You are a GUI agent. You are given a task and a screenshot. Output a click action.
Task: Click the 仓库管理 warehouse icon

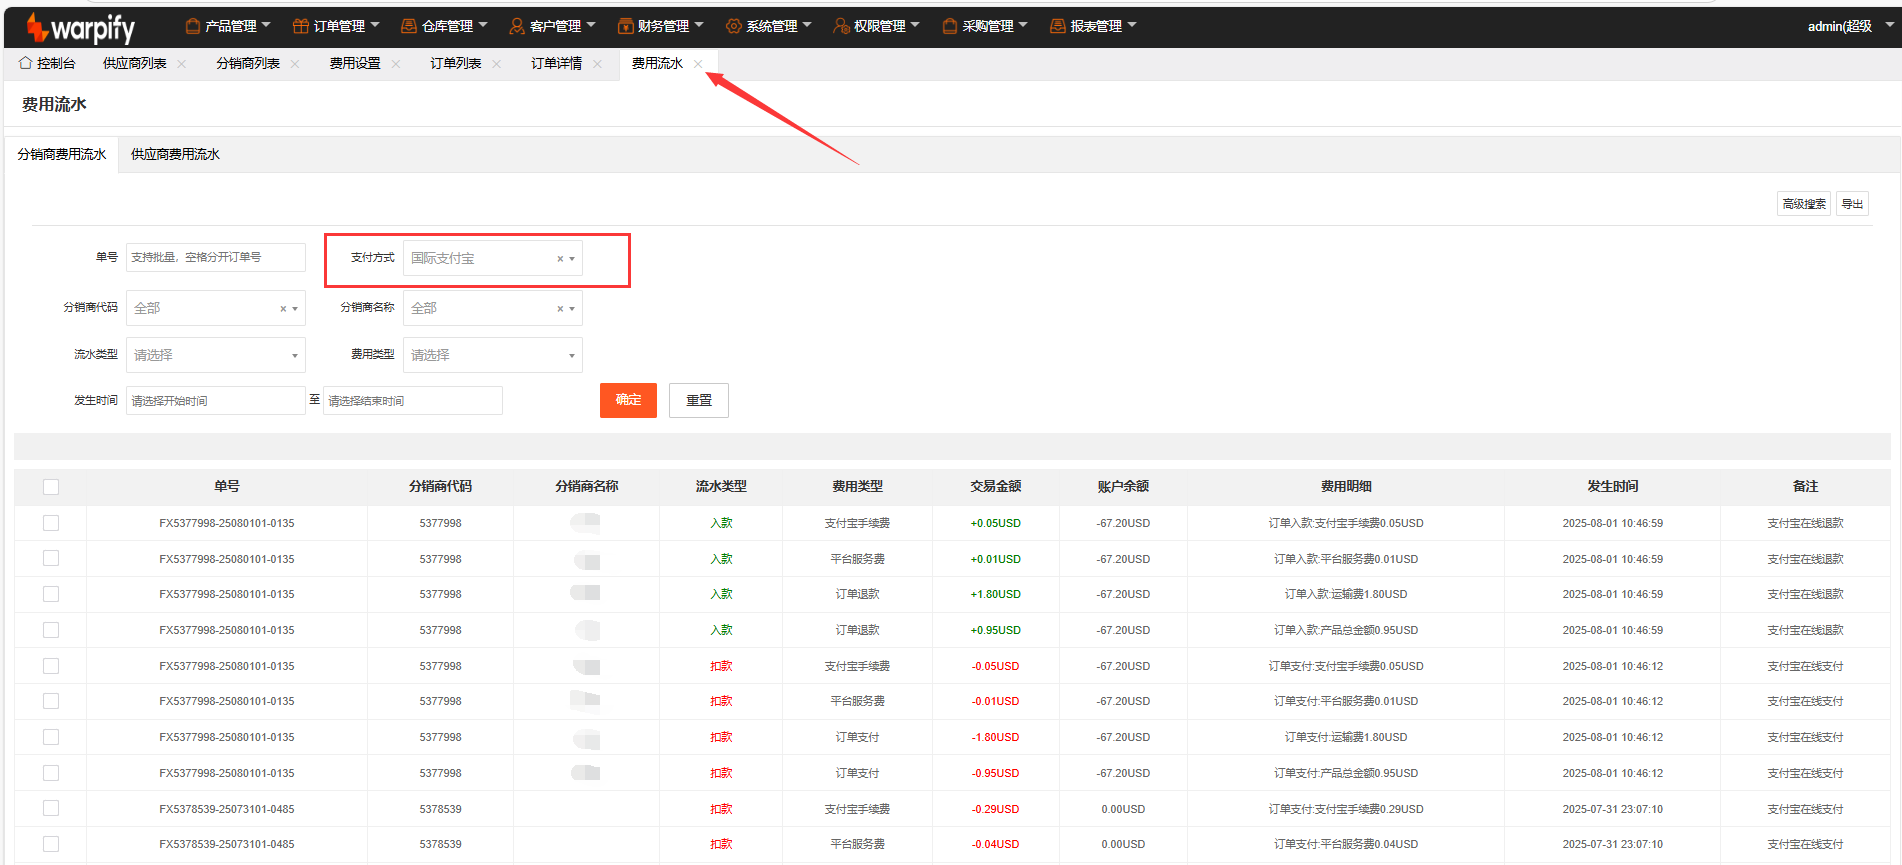click(x=409, y=26)
